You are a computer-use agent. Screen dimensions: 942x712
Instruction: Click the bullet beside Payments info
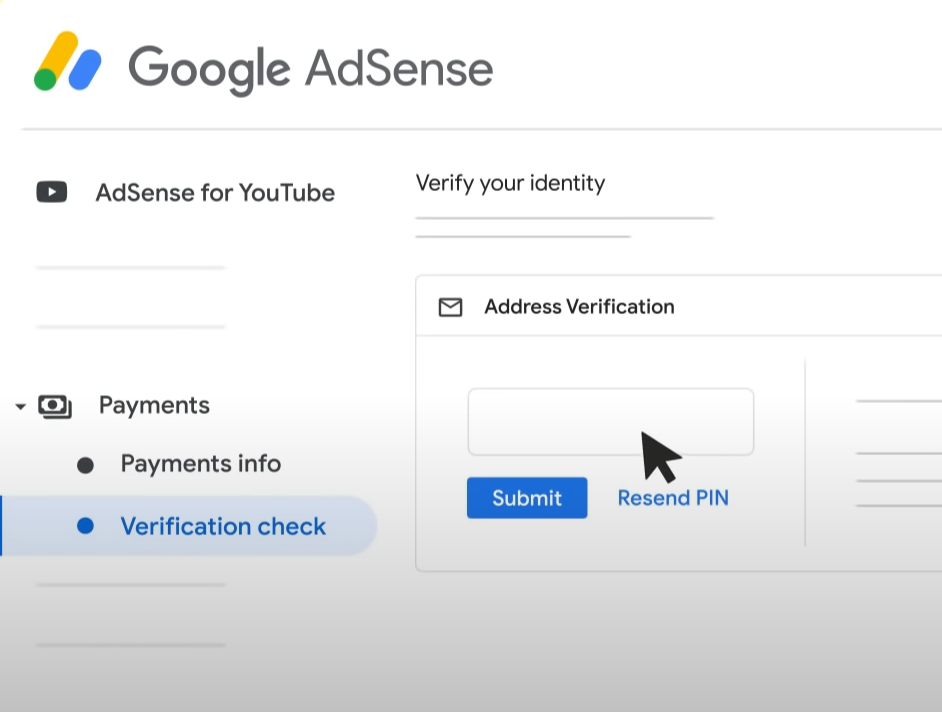click(x=85, y=465)
